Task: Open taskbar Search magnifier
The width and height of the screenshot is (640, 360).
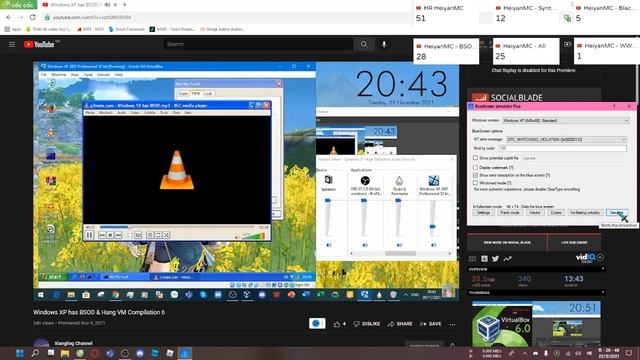Action: pos(35,353)
